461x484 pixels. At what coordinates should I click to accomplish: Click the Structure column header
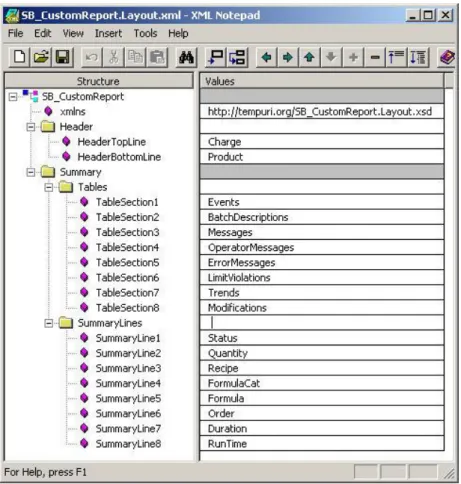99,81
